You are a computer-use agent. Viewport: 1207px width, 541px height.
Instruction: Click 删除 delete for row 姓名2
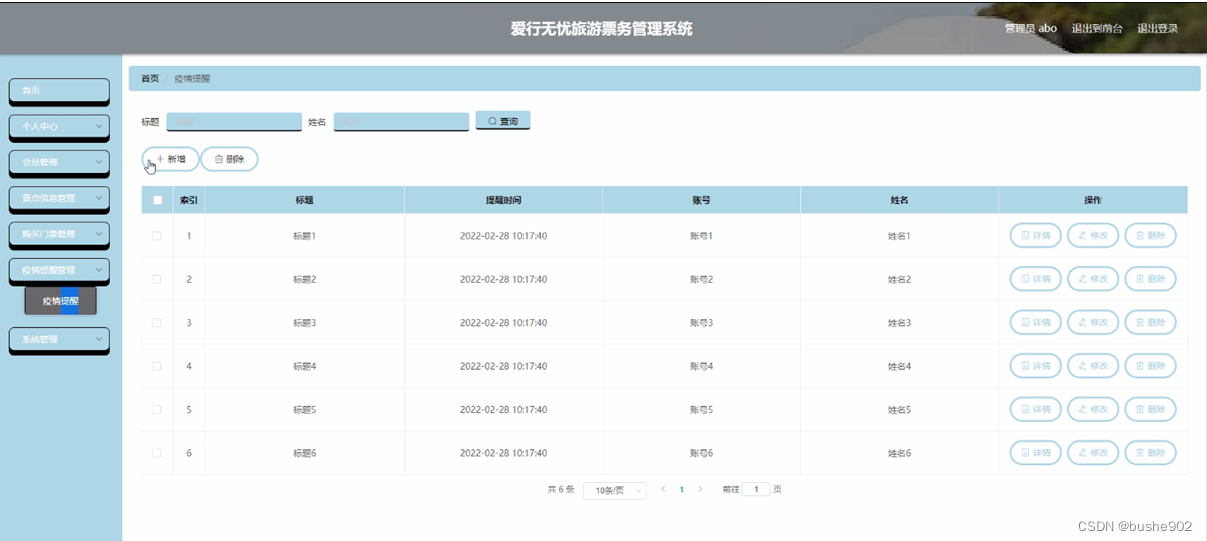(1151, 279)
